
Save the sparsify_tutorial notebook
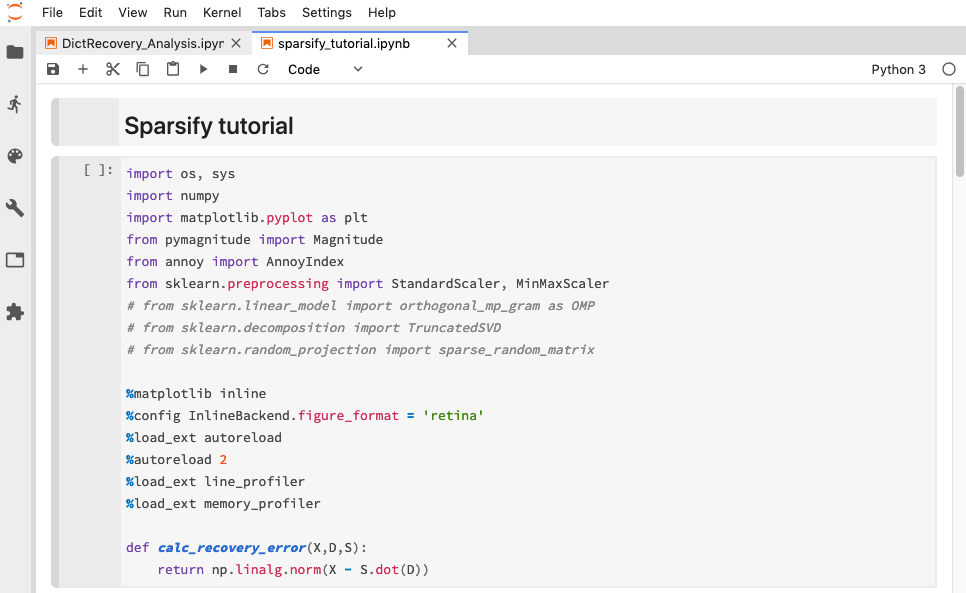click(x=52, y=69)
